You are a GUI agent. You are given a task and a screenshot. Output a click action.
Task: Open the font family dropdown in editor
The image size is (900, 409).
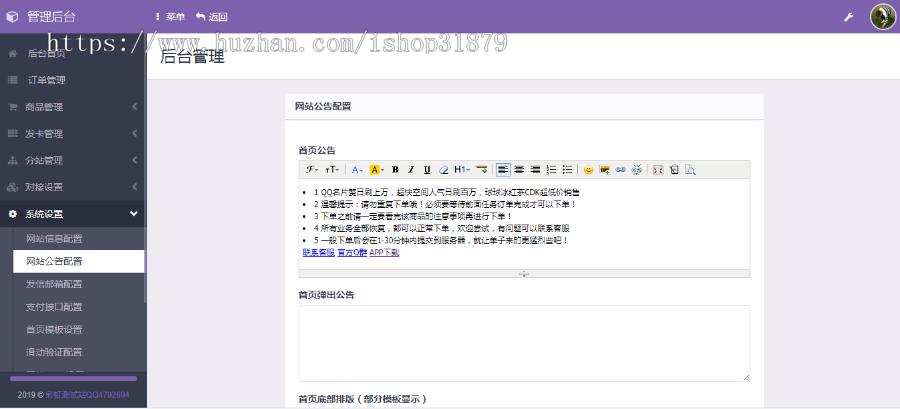[x=312, y=170]
